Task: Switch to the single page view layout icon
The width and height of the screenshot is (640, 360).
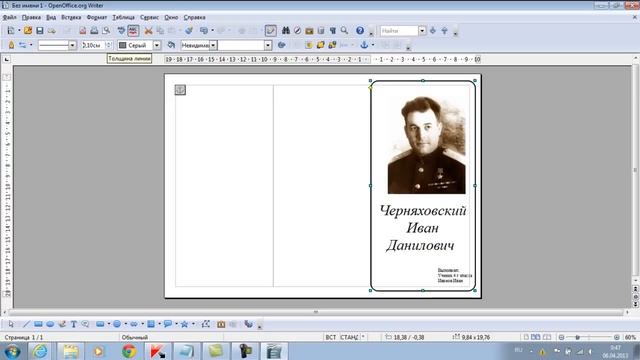Action: click(x=527, y=337)
